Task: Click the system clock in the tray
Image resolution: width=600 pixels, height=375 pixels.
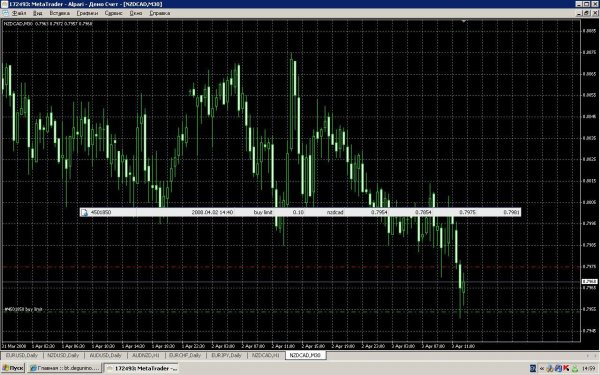Action: (589, 368)
